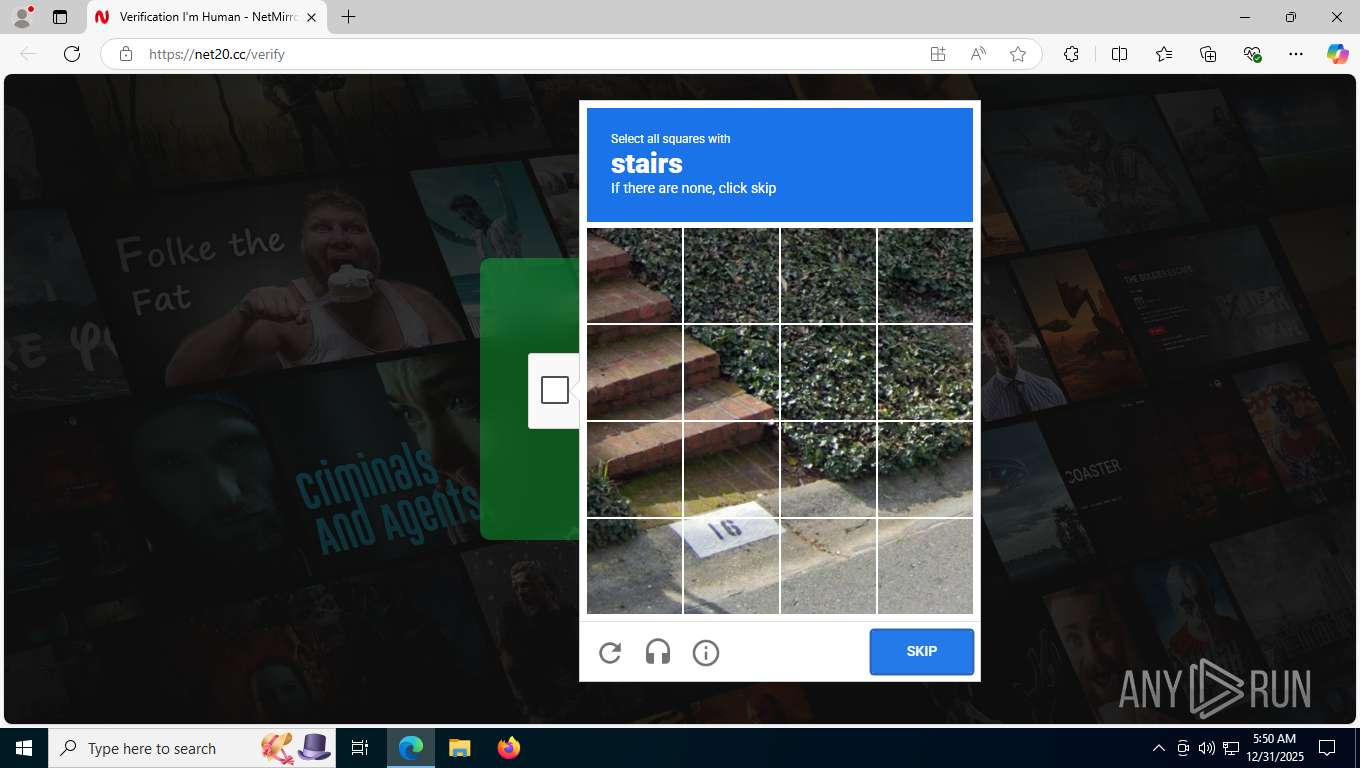1360x768 pixels.
Task: Open Microsoft Edge from the taskbar
Action: pos(411,748)
